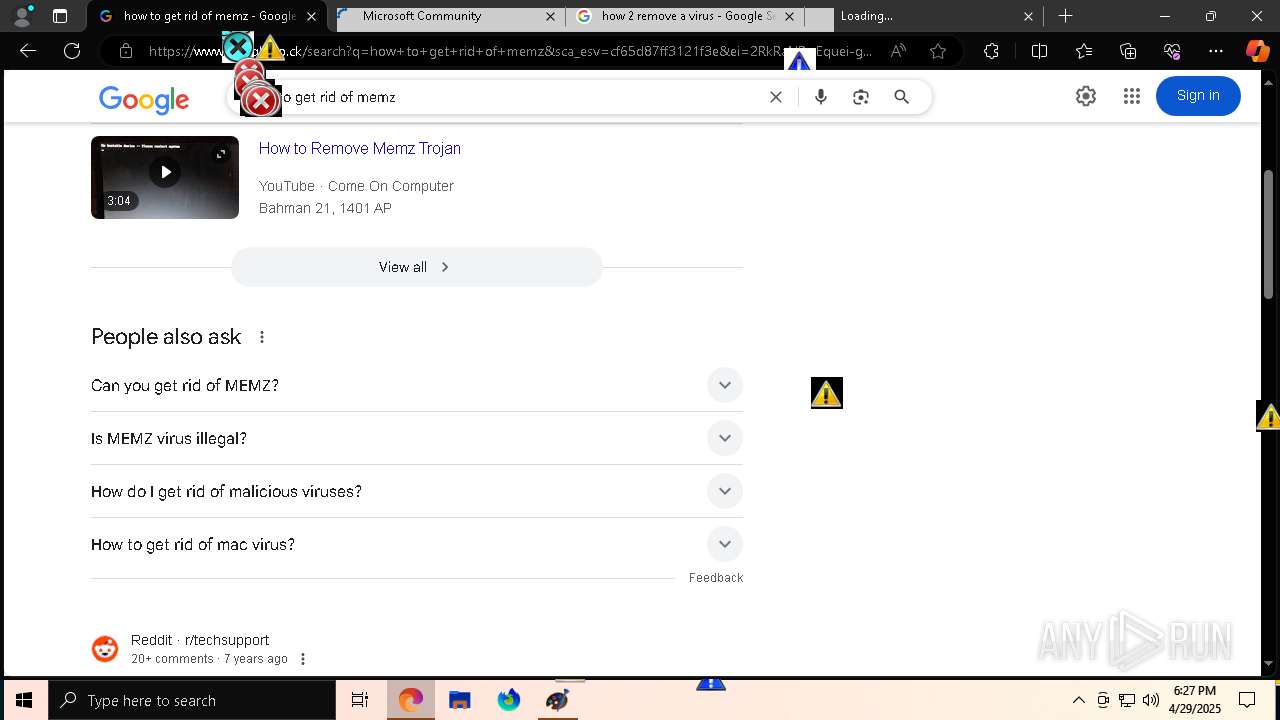Click the magnifier search button

[x=902, y=97]
